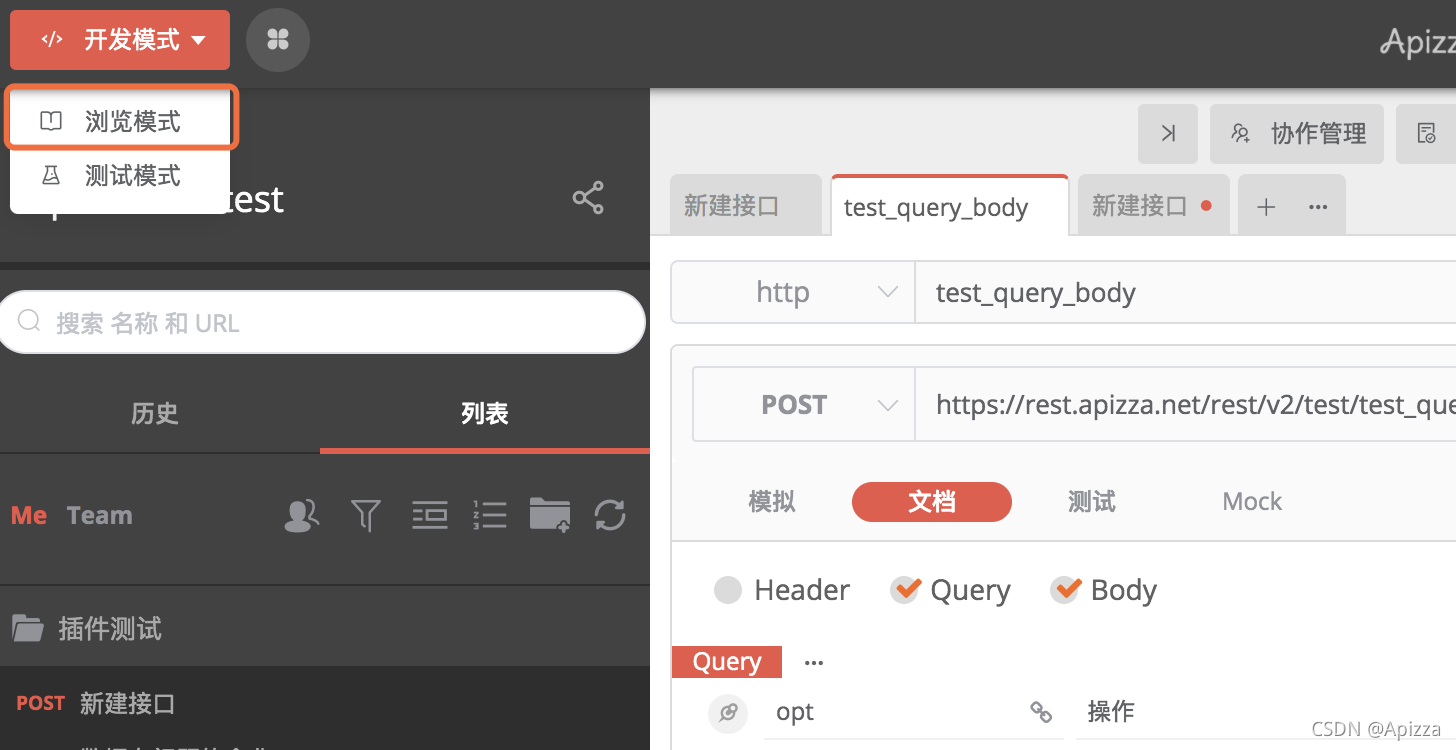Open the POST 新建接口 list item
This screenshot has height=750, width=1456.
point(325,703)
